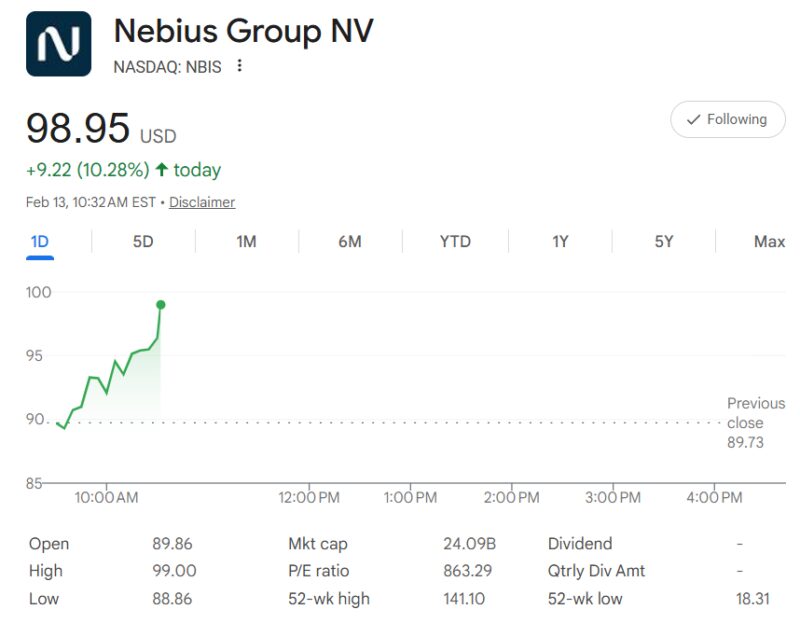Select the 1D time range tab

pyautogui.click(x=40, y=242)
